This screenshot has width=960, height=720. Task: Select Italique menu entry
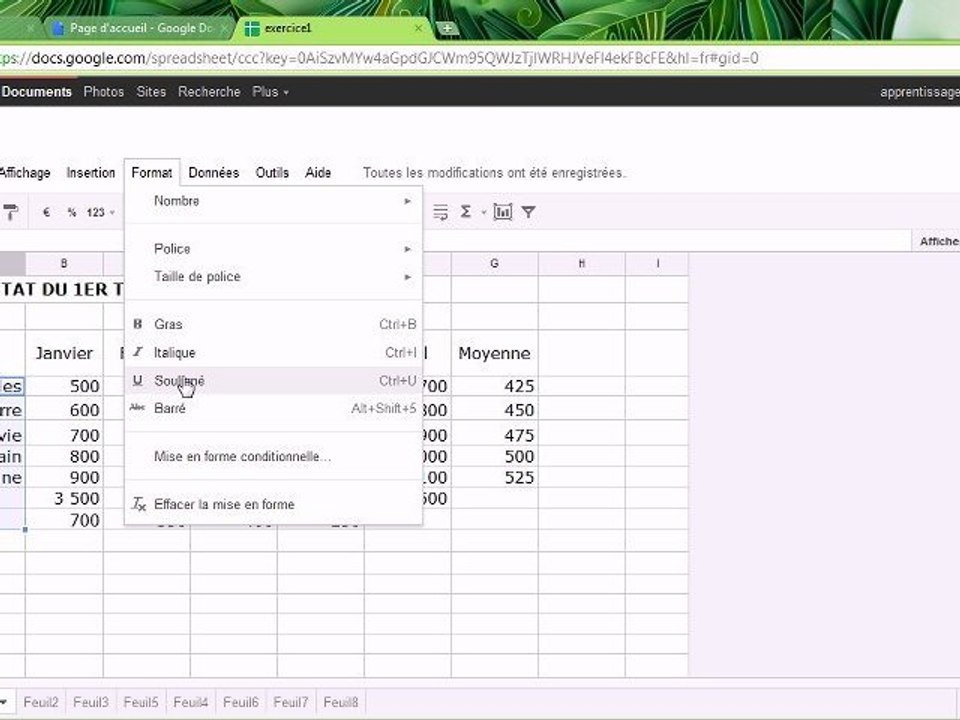pyautogui.click(x=274, y=353)
